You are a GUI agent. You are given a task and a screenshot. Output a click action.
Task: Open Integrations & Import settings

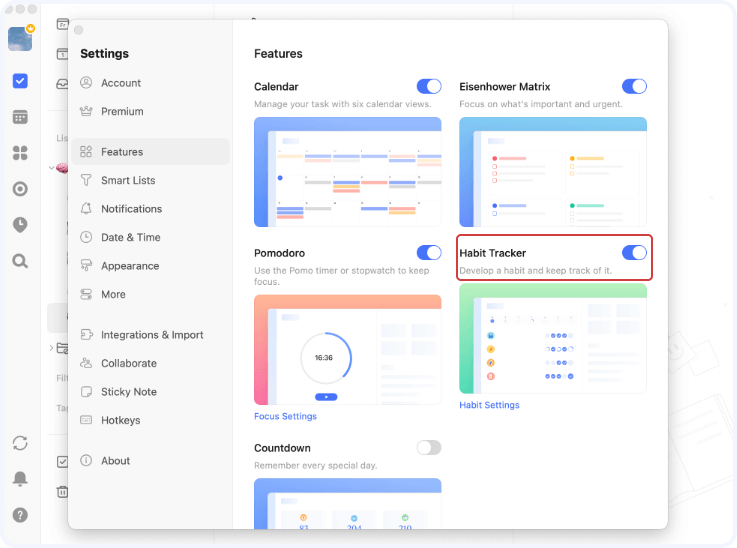[150, 335]
